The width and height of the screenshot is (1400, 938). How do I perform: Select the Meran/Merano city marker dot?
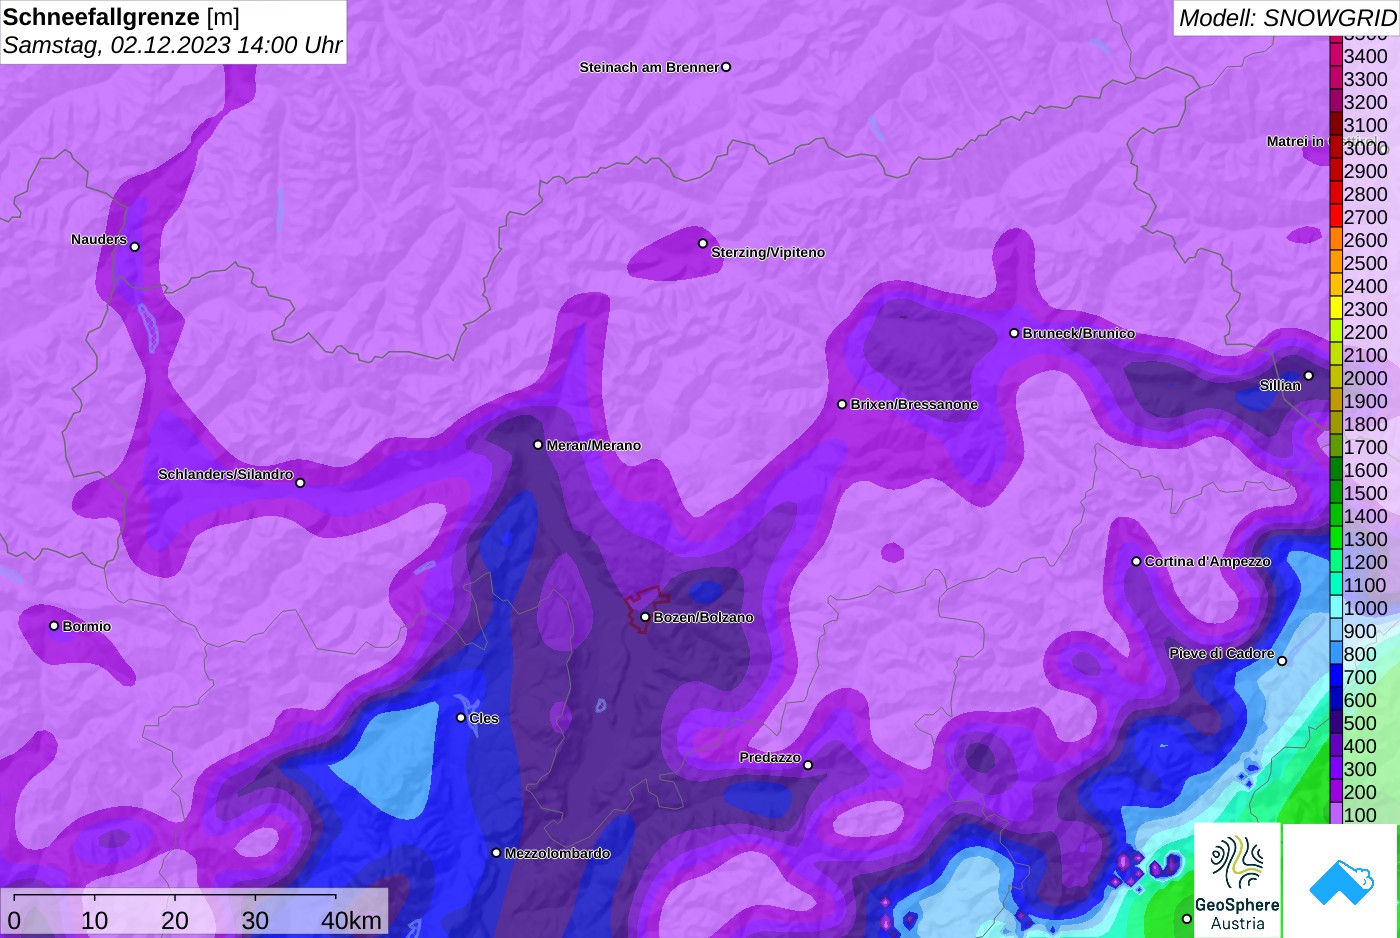[x=538, y=445]
